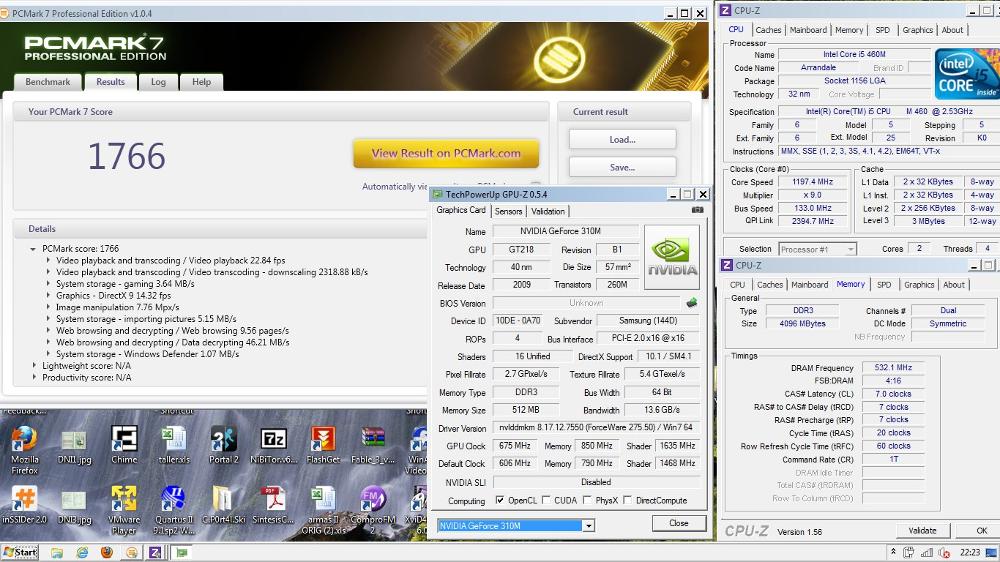Launch the FlashGet desktop shortcut
This screenshot has height=562, width=1000.
pyautogui.click(x=323, y=445)
